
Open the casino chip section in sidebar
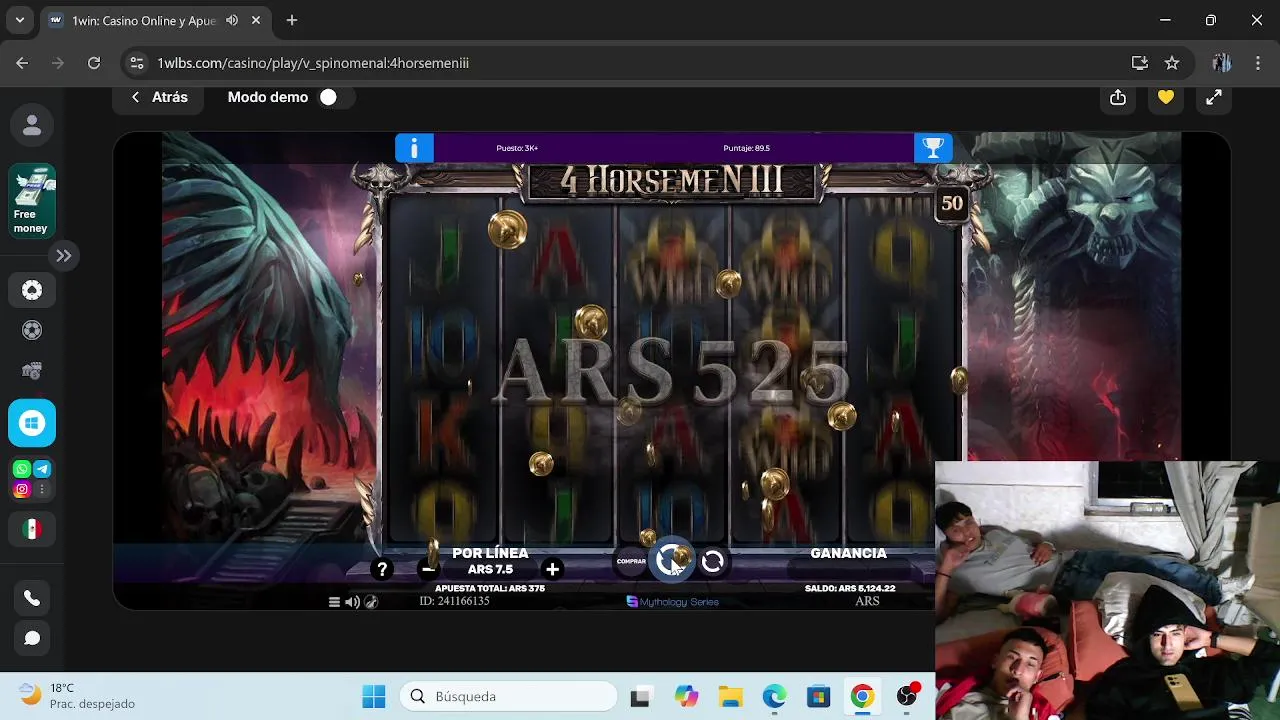point(32,290)
